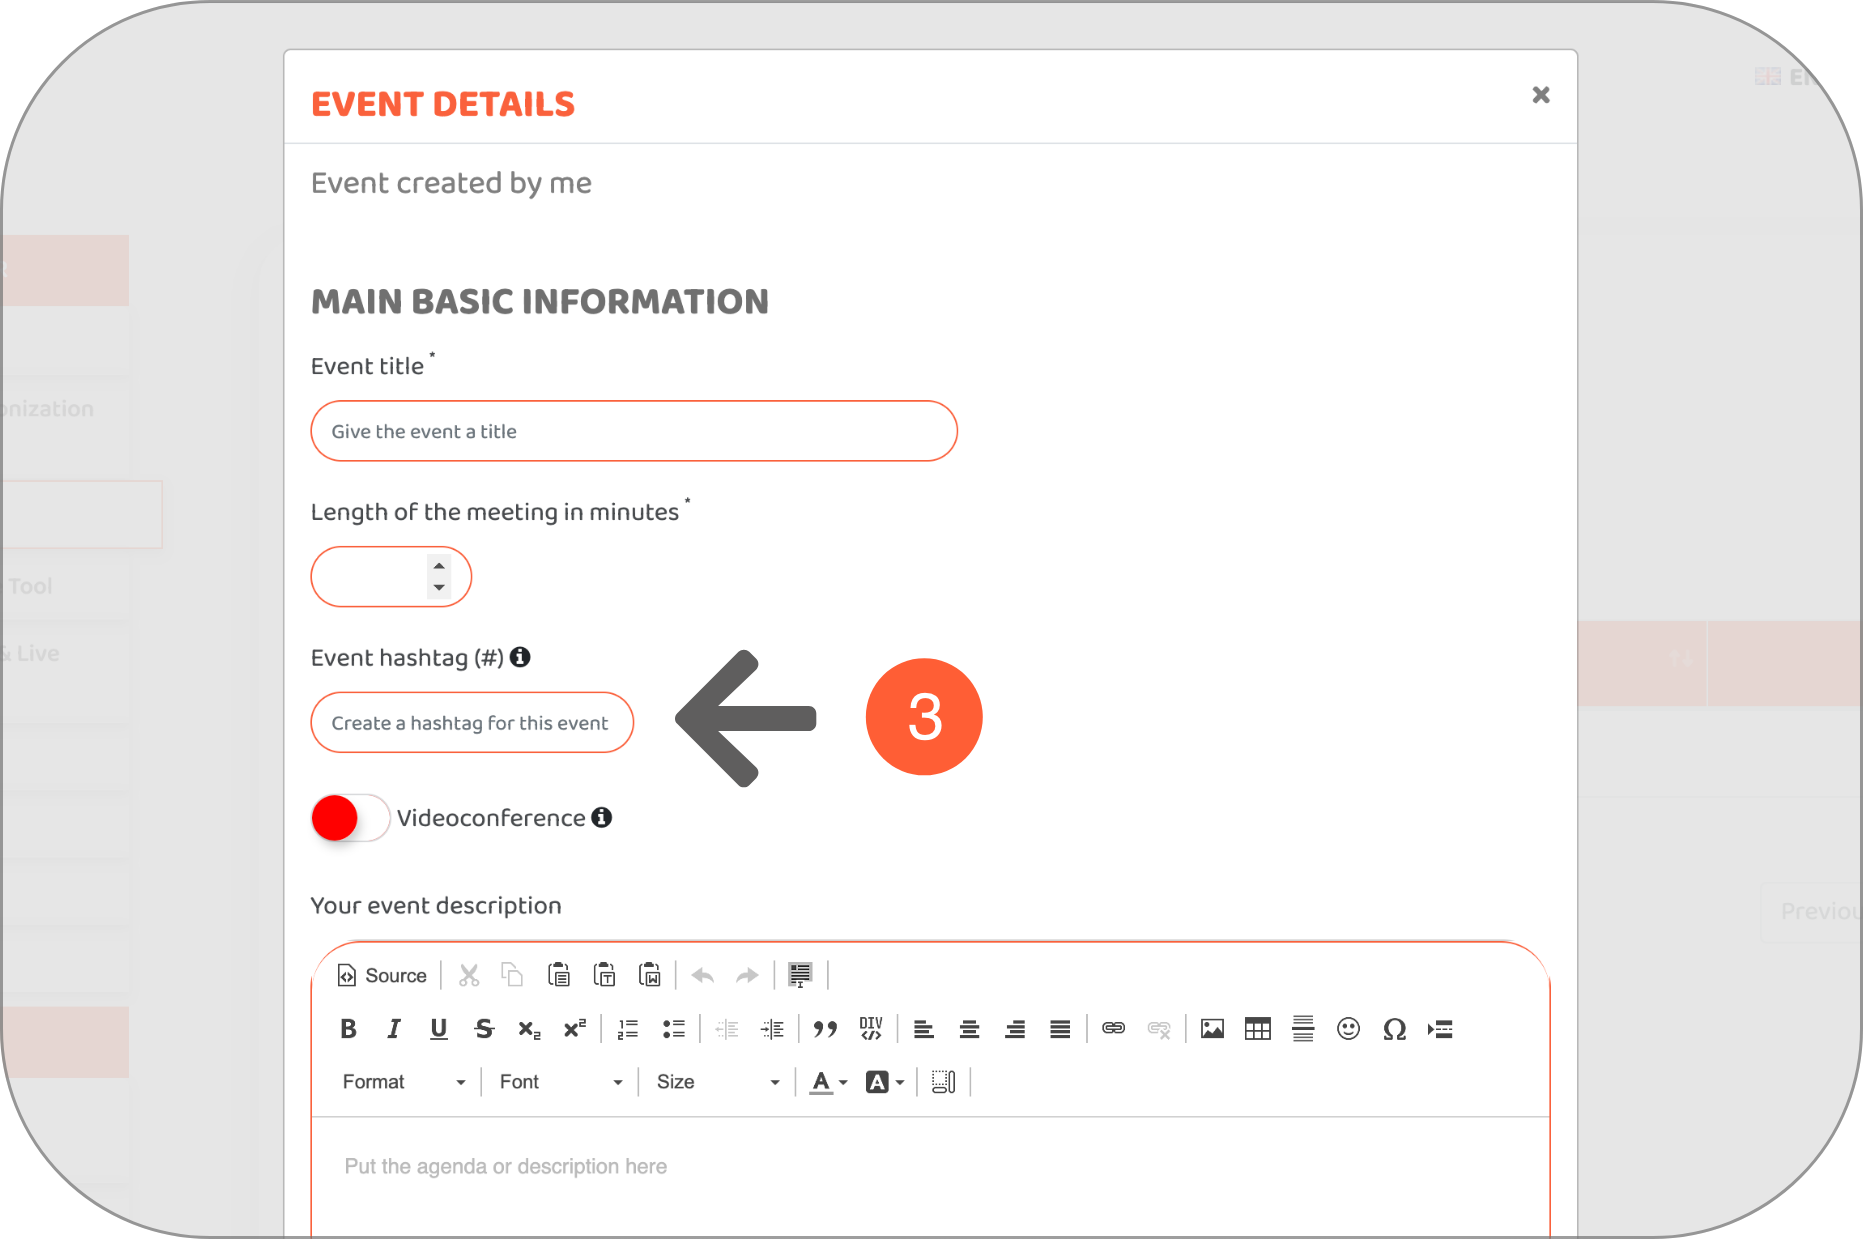This screenshot has width=1863, height=1239.
Task: Toggle Underline formatting
Action: (439, 1029)
